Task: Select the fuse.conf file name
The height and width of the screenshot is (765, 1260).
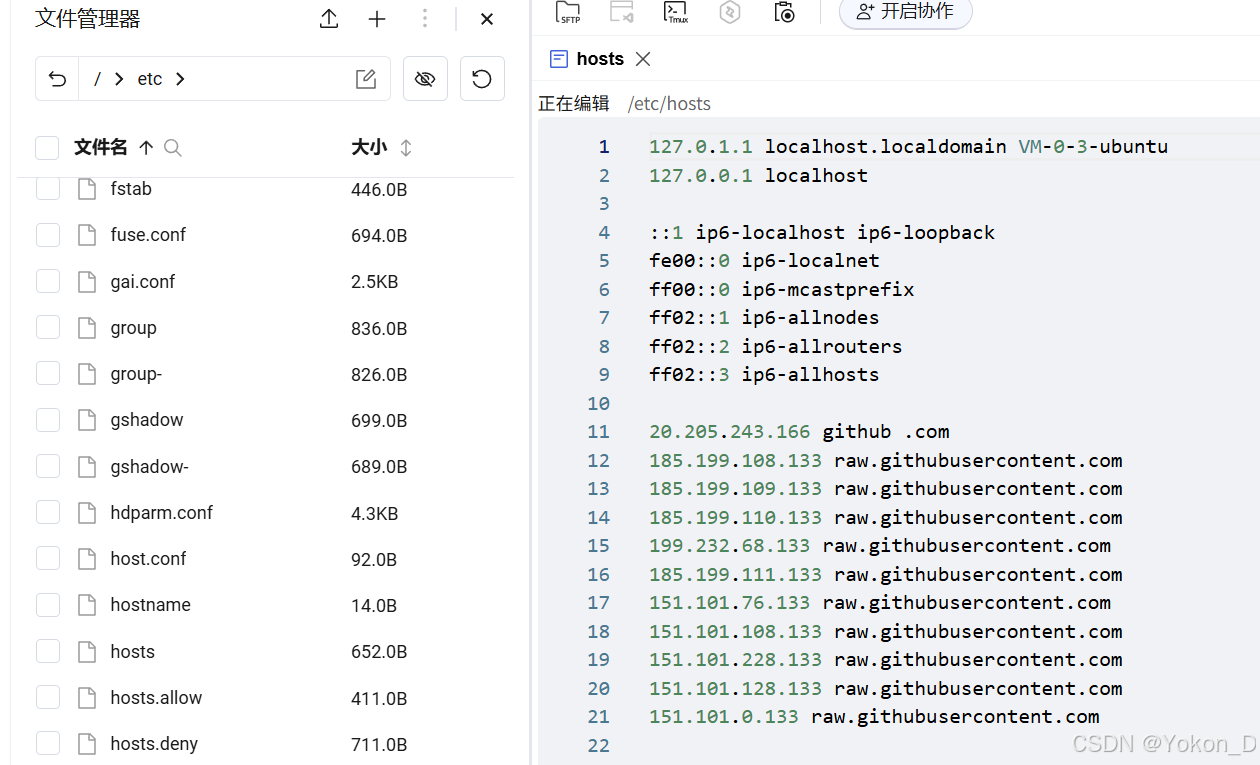Action: (x=148, y=235)
